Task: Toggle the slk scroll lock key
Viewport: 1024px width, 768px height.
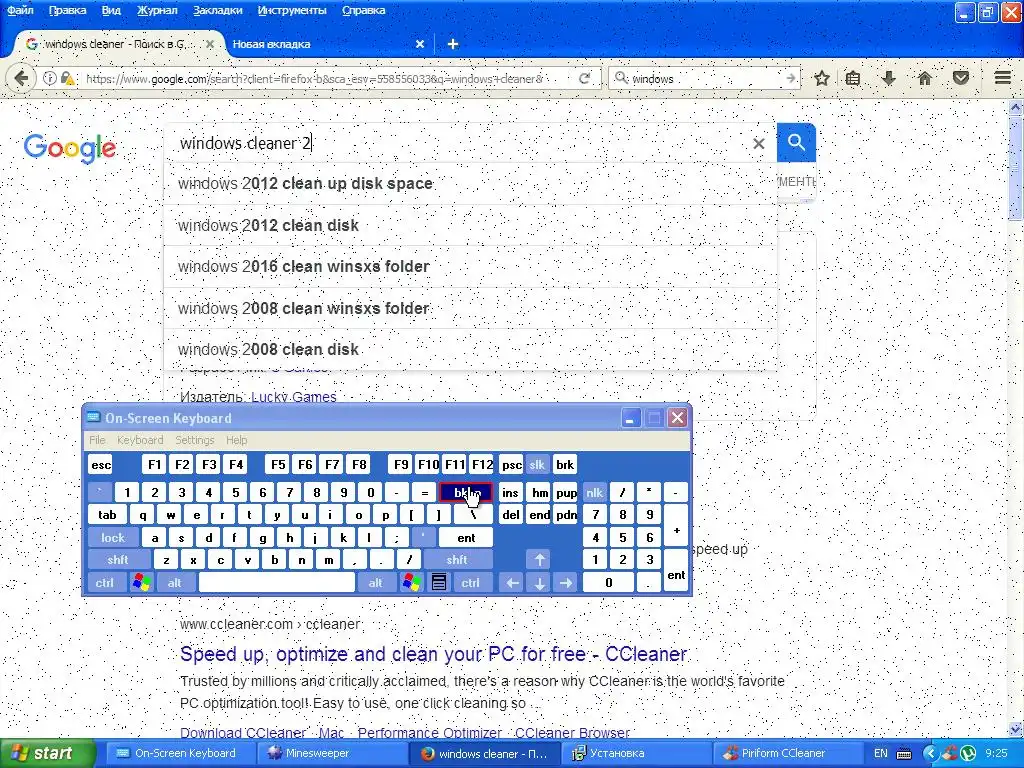Action: [x=537, y=465]
